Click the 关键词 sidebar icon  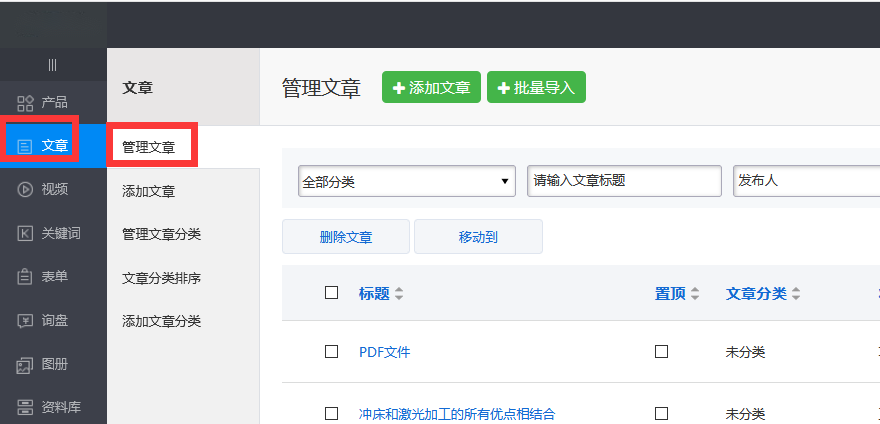coord(26,234)
